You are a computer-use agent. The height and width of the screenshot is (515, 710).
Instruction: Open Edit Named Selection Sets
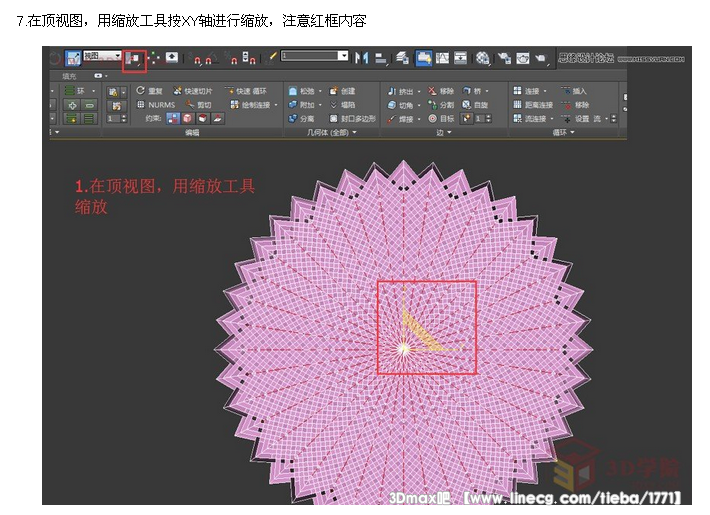(272, 58)
